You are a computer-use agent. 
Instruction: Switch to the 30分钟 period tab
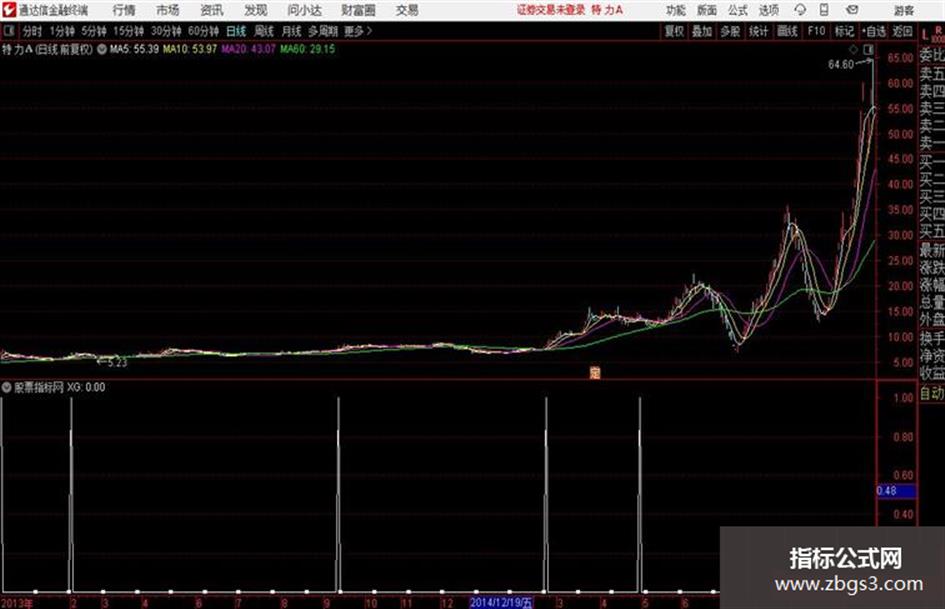point(166,31)
